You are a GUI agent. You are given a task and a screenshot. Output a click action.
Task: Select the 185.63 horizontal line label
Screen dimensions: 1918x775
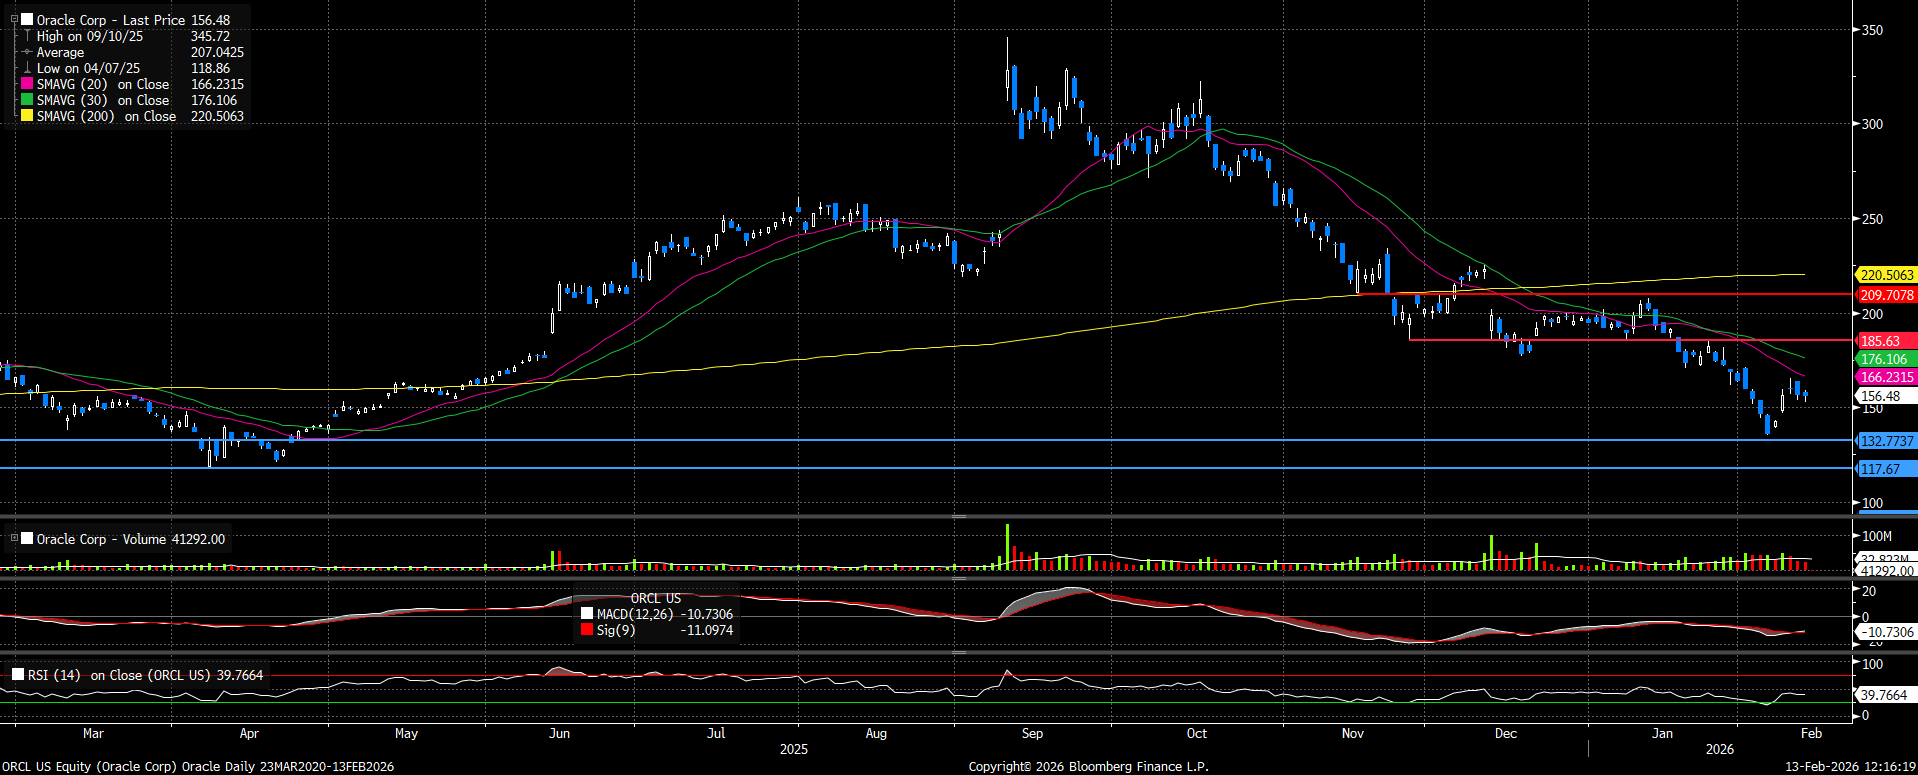[1880, 341]
